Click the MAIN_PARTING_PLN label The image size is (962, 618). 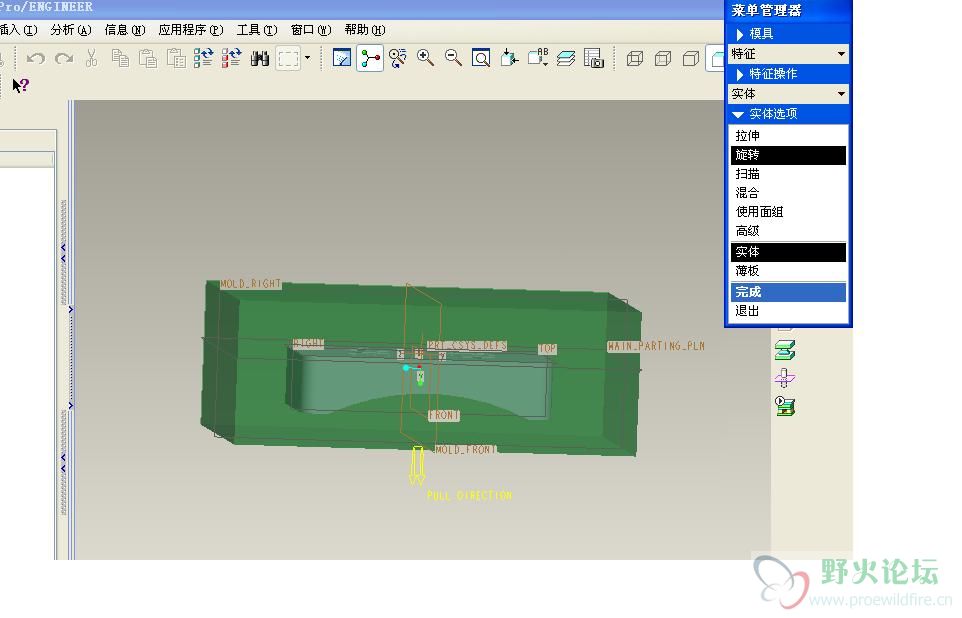point(656,346)
